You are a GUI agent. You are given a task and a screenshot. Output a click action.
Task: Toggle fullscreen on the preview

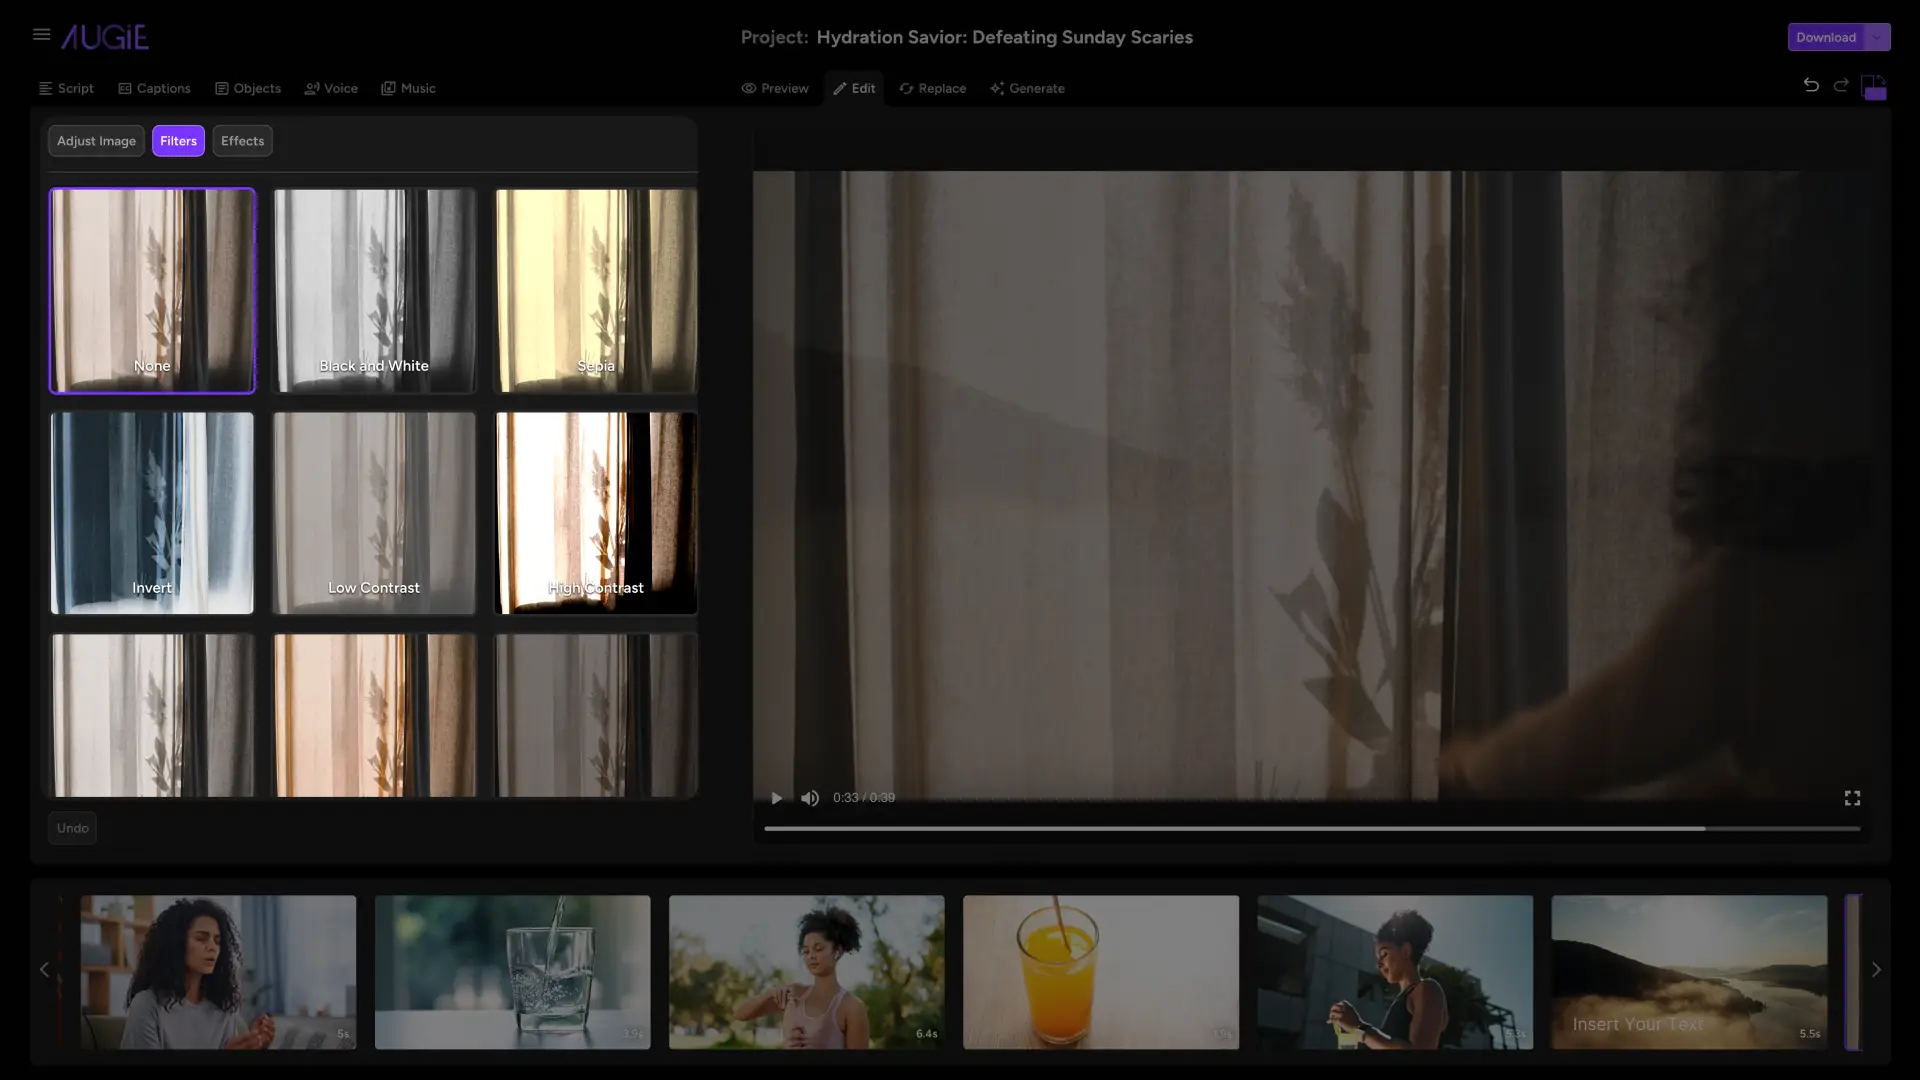(x=1851, y=798)
